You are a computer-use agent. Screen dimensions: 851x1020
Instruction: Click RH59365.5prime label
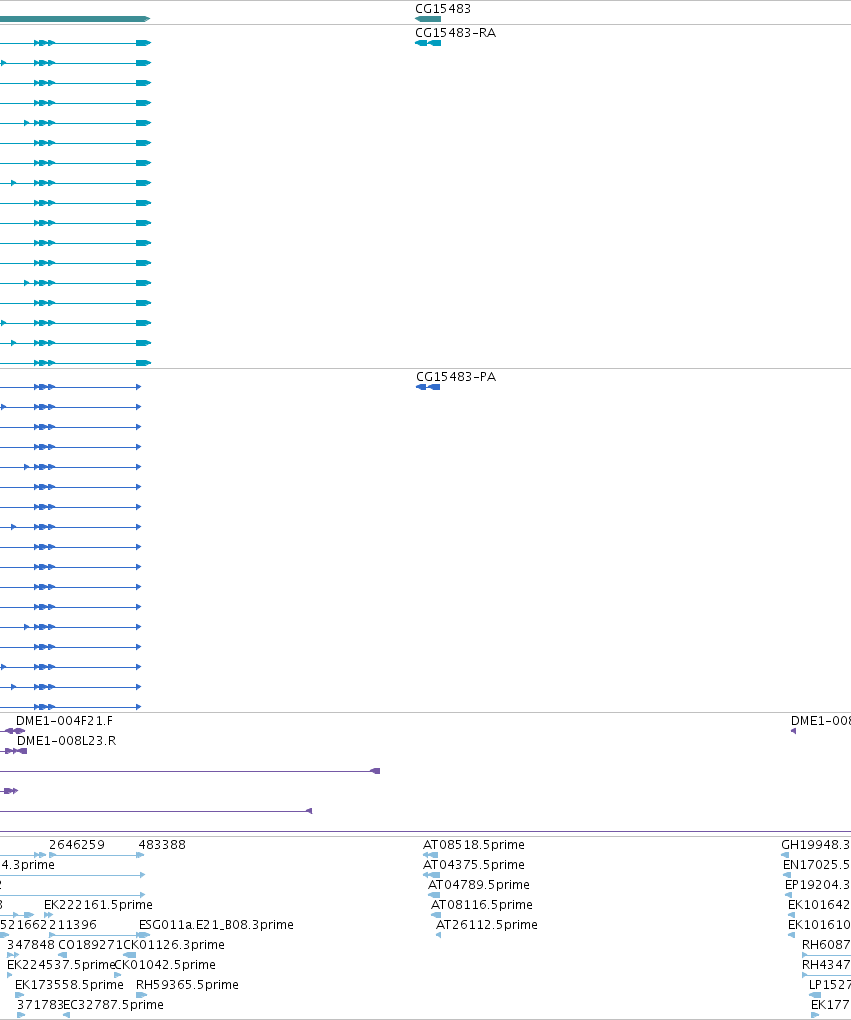click(x=187, y=984)
